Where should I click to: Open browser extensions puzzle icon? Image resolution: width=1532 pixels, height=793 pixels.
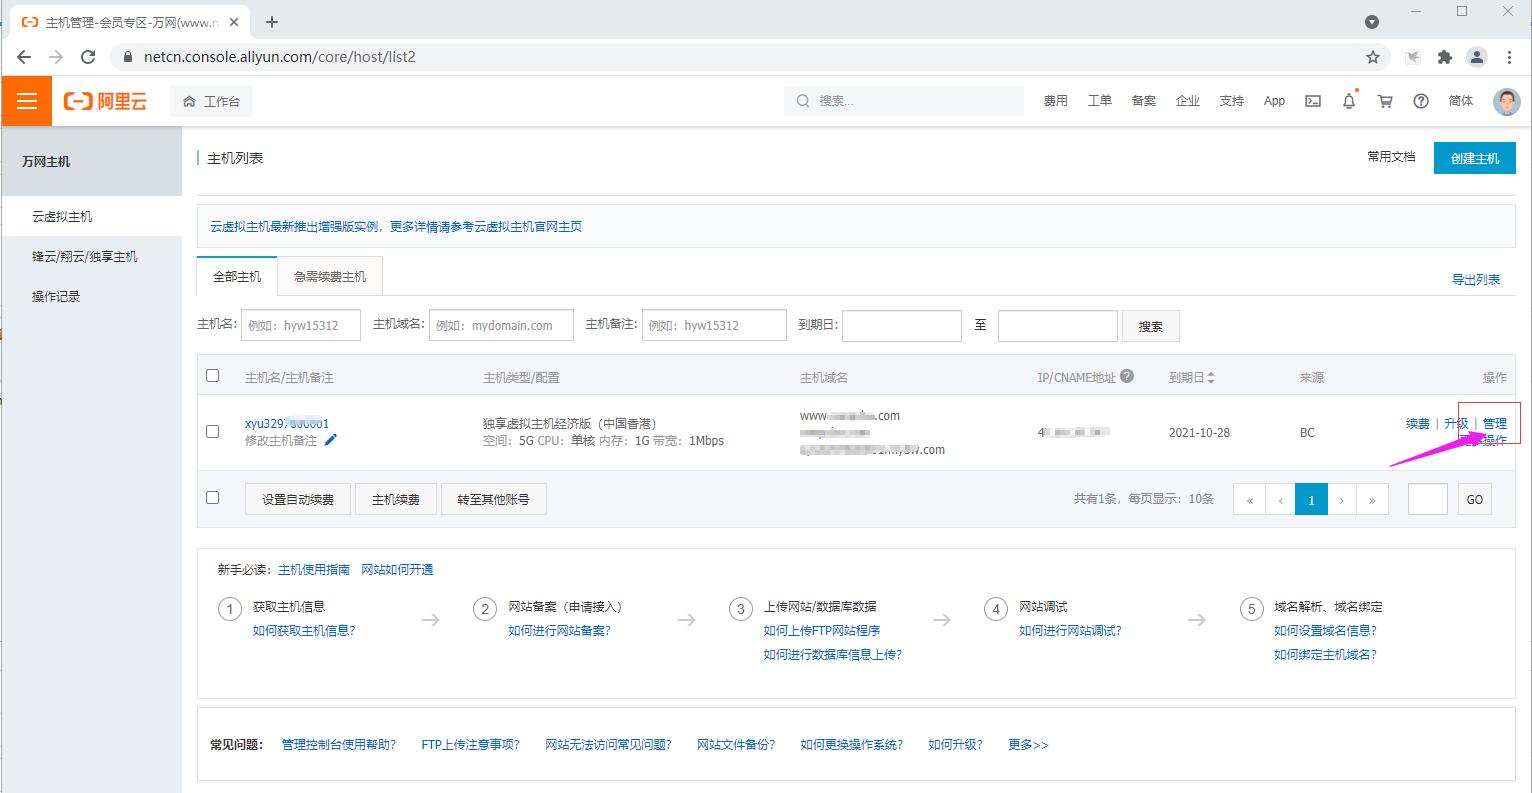pos(1444,57)
